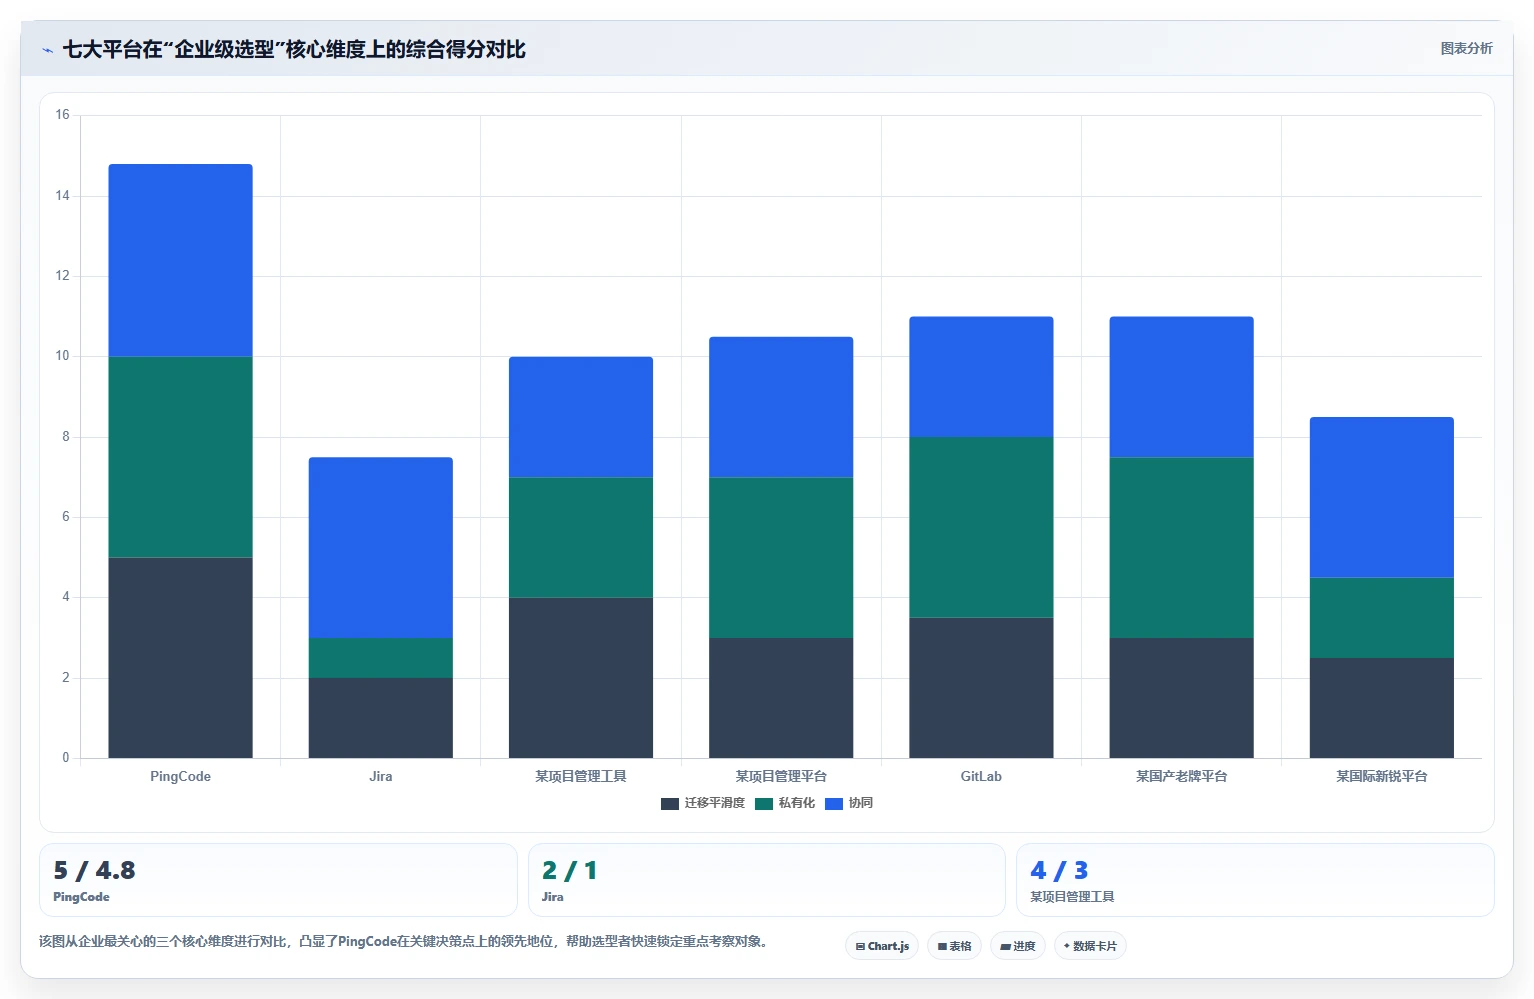
Task: Click the 图表分析 label
Action: point(1466,48)
